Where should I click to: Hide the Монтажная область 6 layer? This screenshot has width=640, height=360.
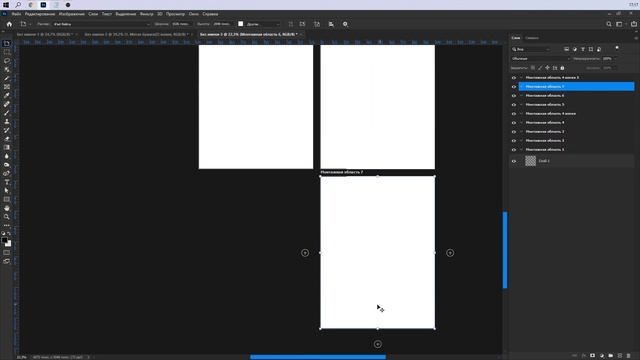[514, 96]
